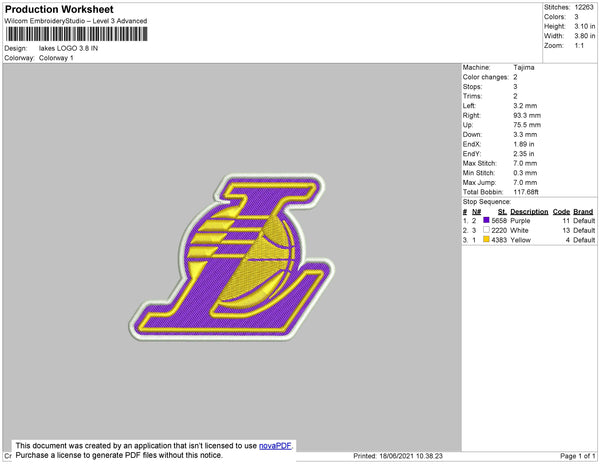
Task: Click the purple color swatch
Action: 486,220
